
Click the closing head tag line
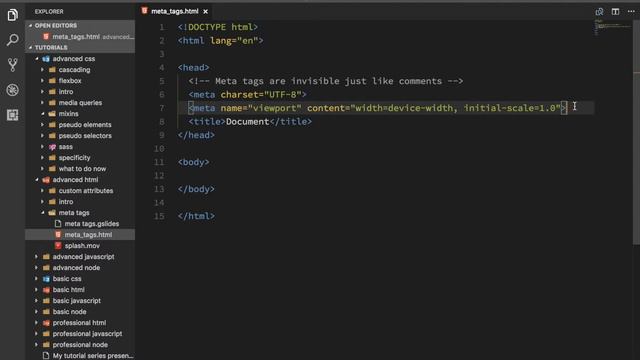[x=196, y=135]
